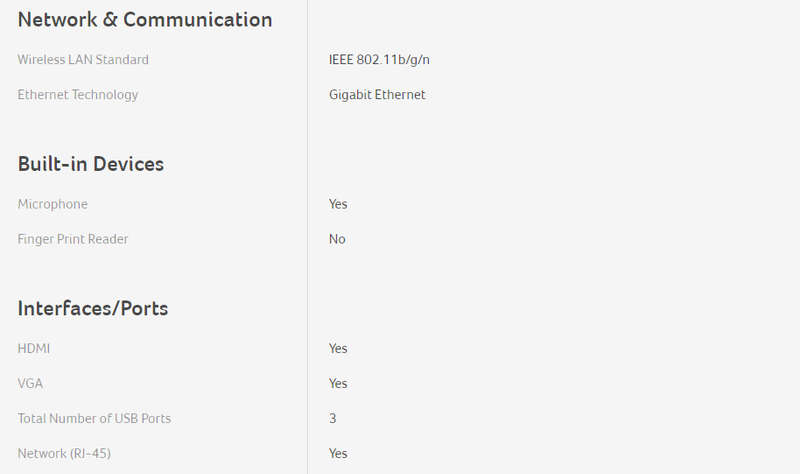
Task: Select the Total Number of USB Ports label
Action: pyautogui.click(x=94, y=419)
